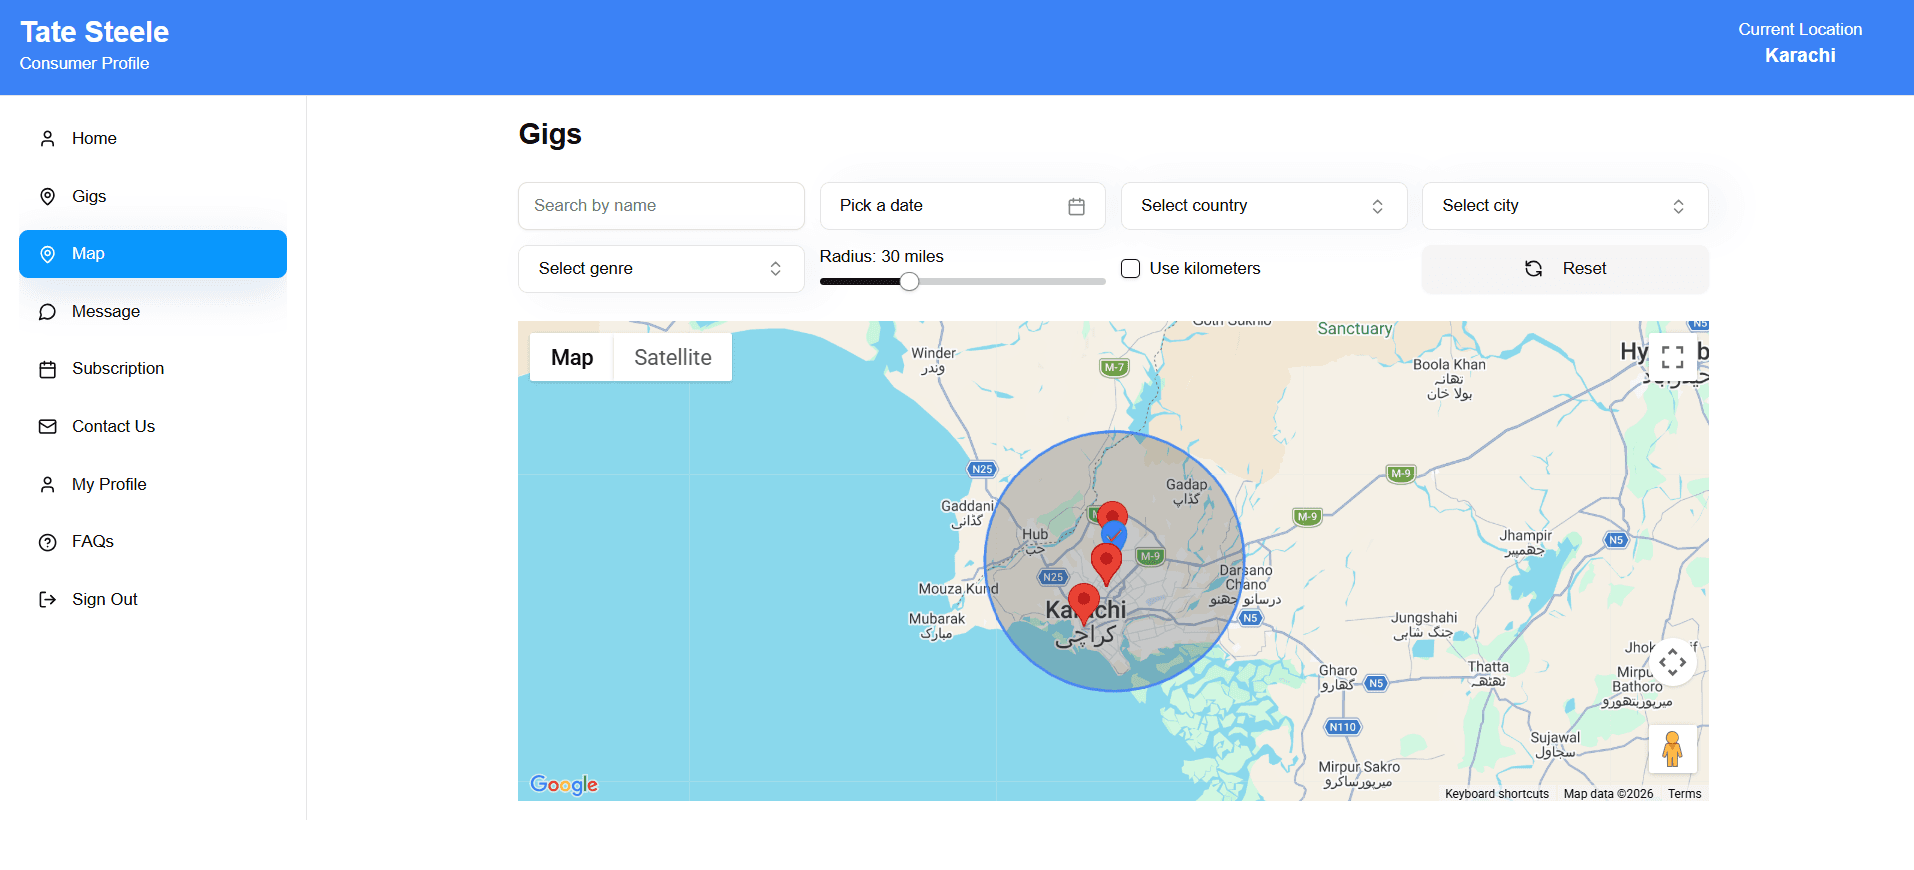Select the Map view type button
Image resolution: width=1914 pixels, height=870 pixels.
pos(572,358)
